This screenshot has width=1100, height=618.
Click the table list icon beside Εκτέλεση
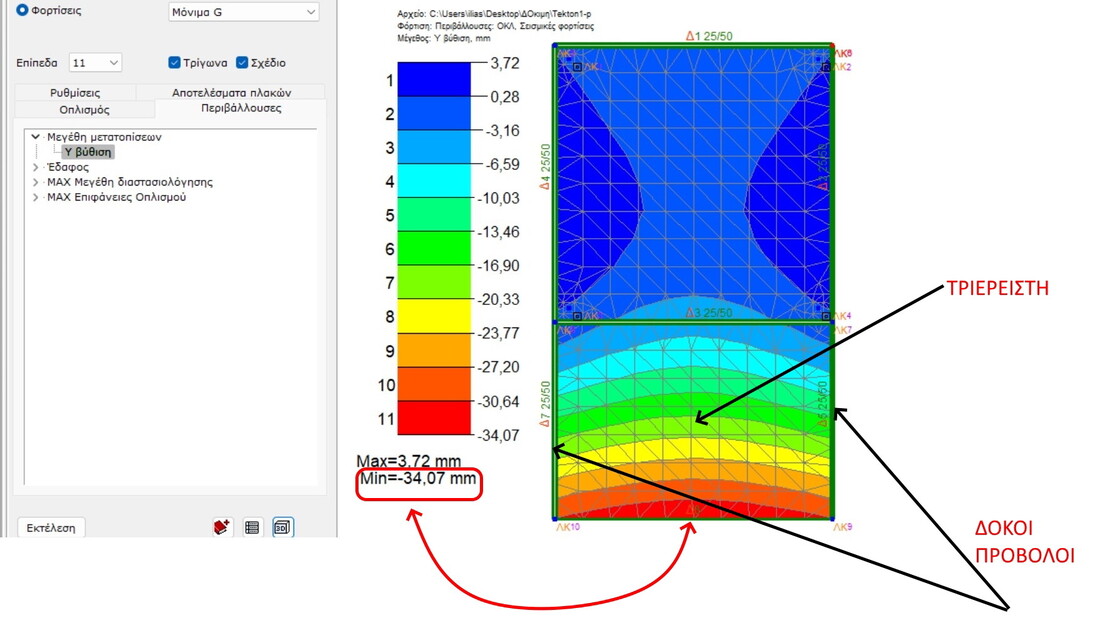click(253, 527)
